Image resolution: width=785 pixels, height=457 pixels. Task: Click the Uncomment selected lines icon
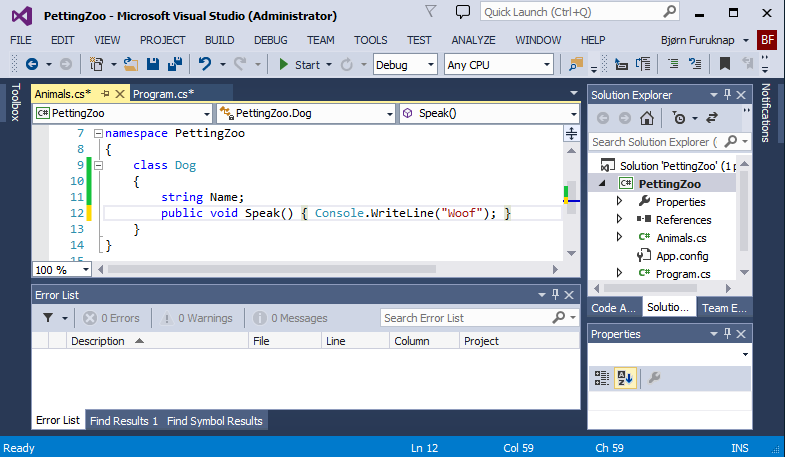point(695,64)
